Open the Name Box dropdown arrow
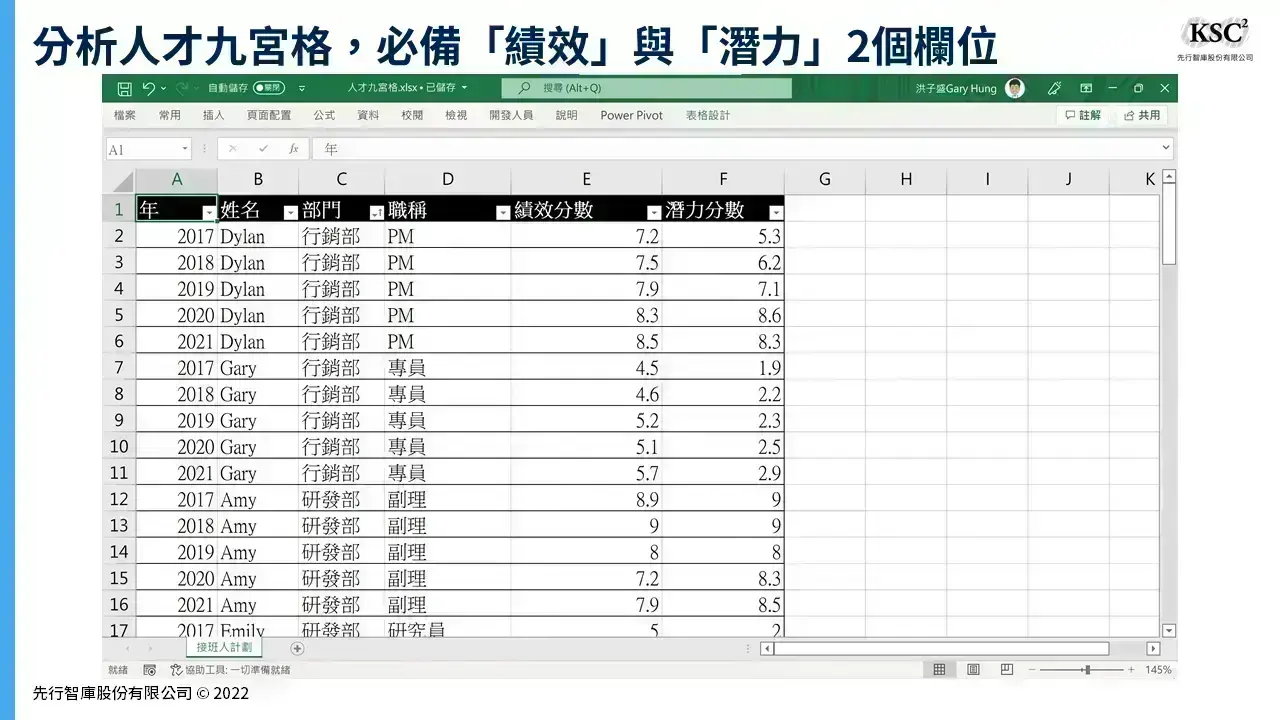The image size is (1280, 720). coord(184,149)
